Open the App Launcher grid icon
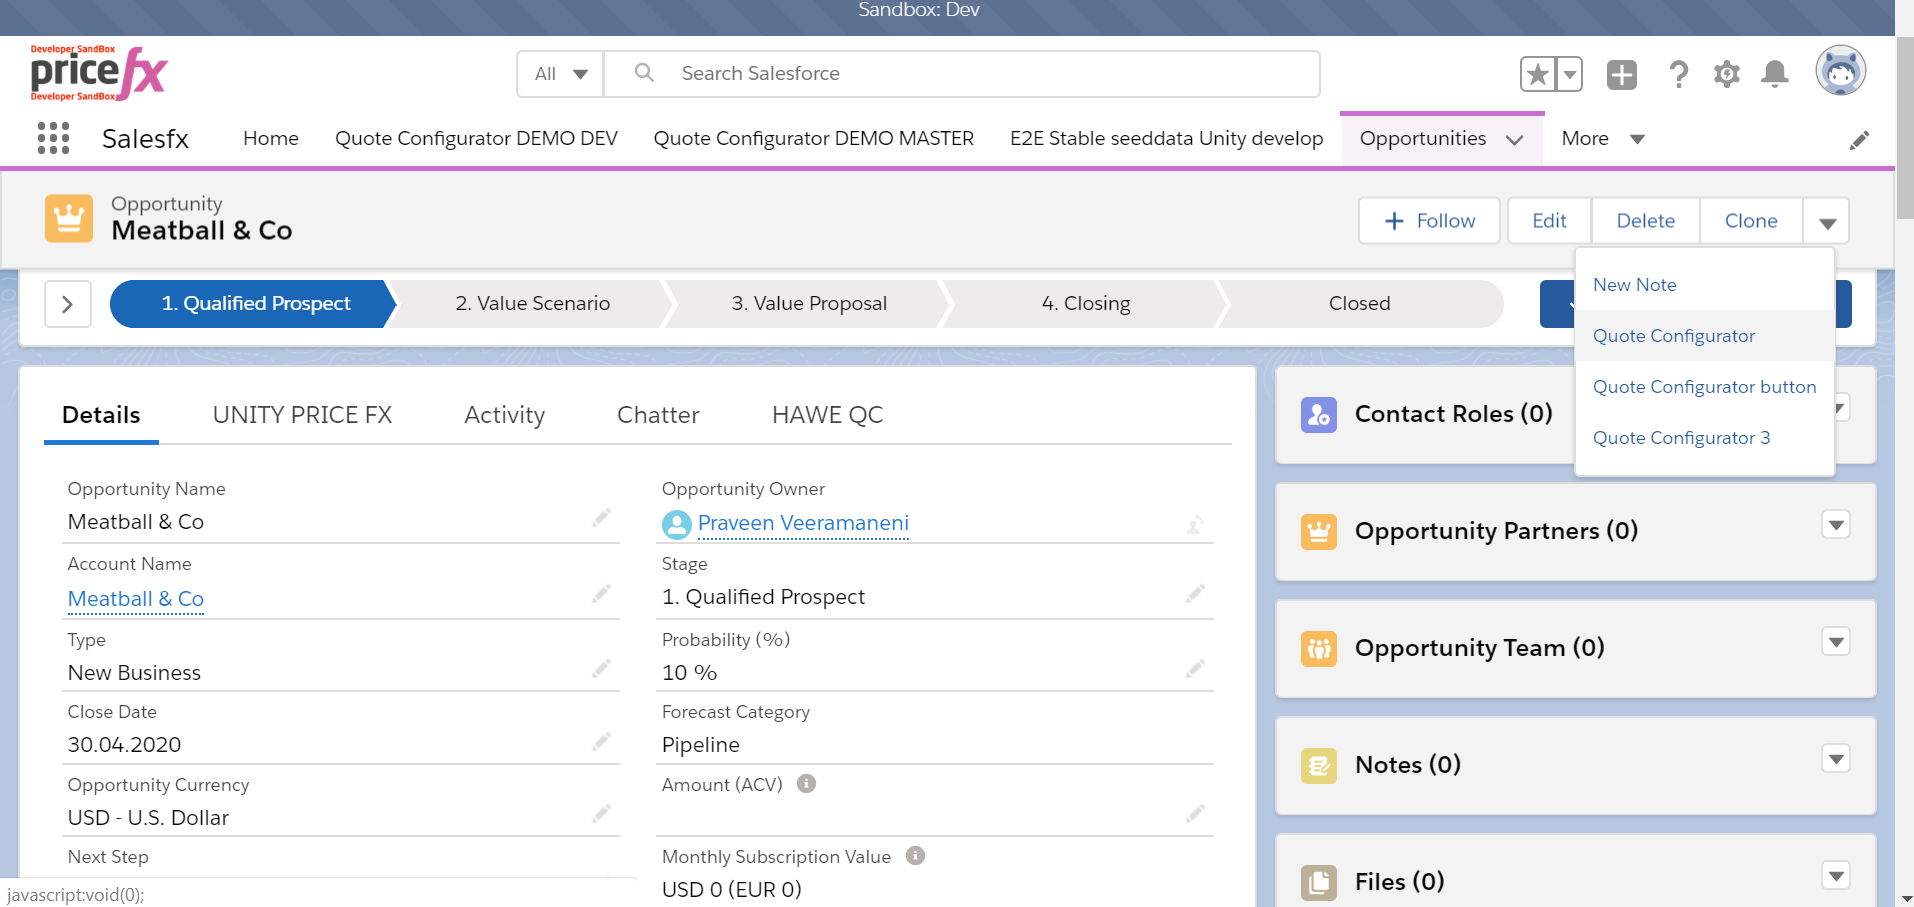This screenshot has height=907, width=1914. click(x=53, y=138)
